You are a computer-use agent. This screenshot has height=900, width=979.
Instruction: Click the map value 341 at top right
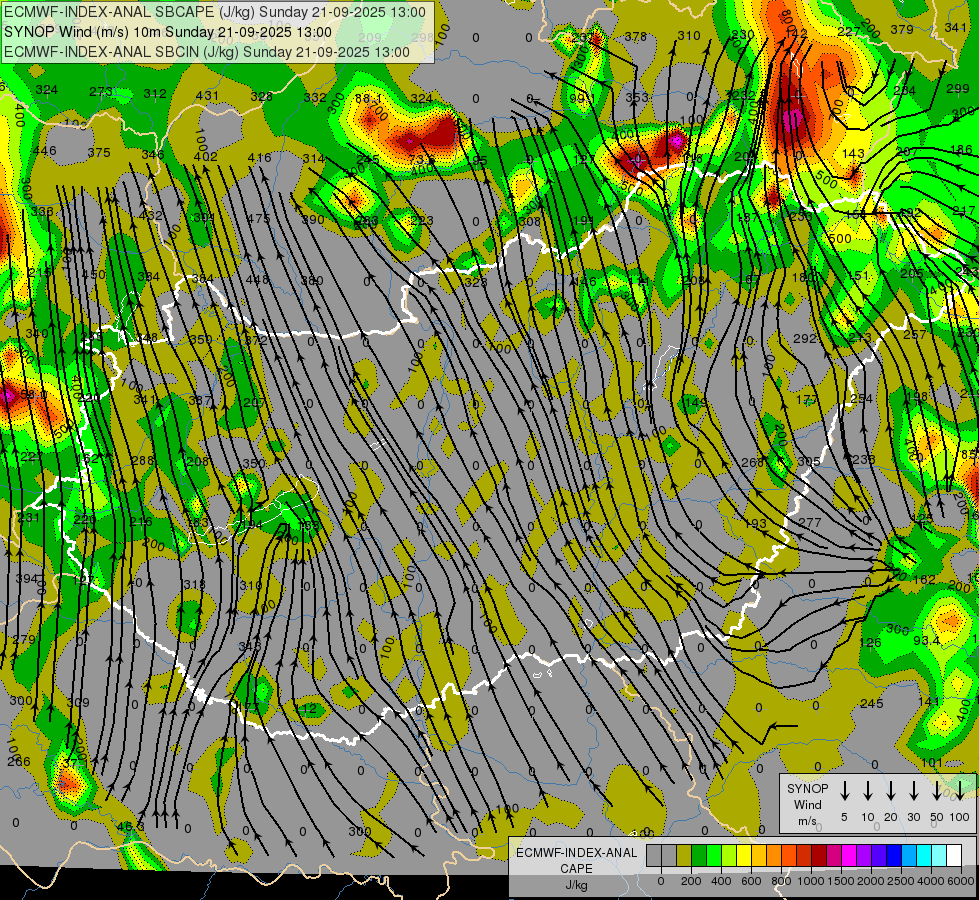coord(956,27)
